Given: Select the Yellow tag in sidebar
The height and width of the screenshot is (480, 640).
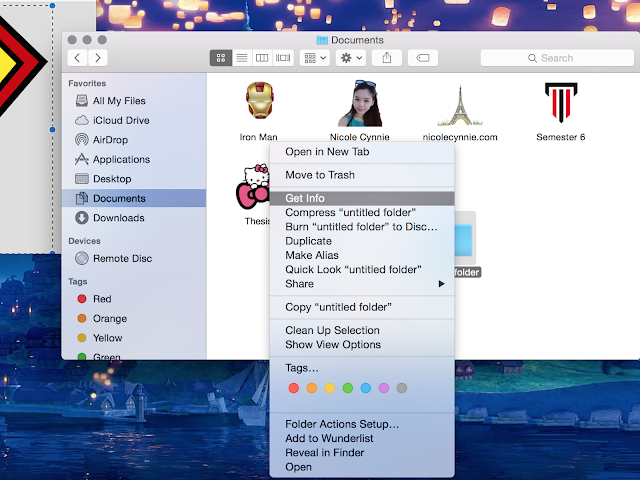Looking at the screenshot, I should (134, 338).
